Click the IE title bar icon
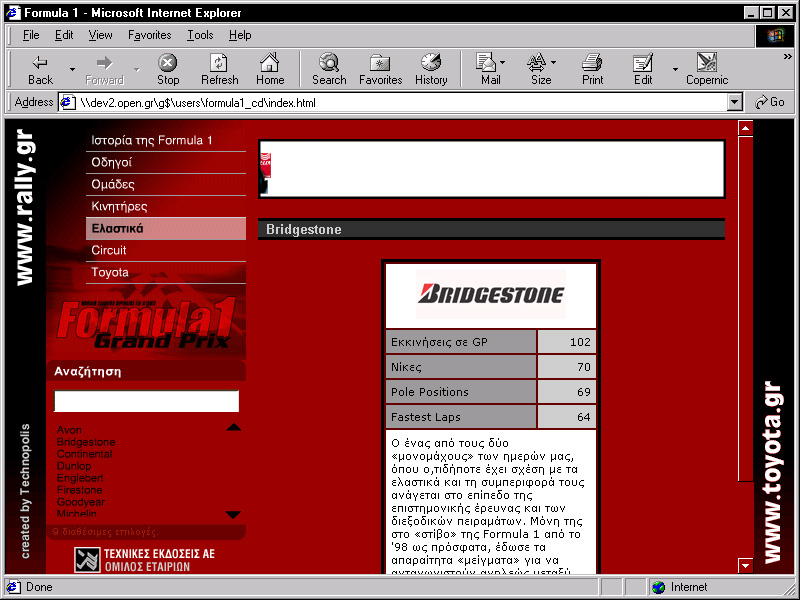The image size is (800, 600). 13,12
